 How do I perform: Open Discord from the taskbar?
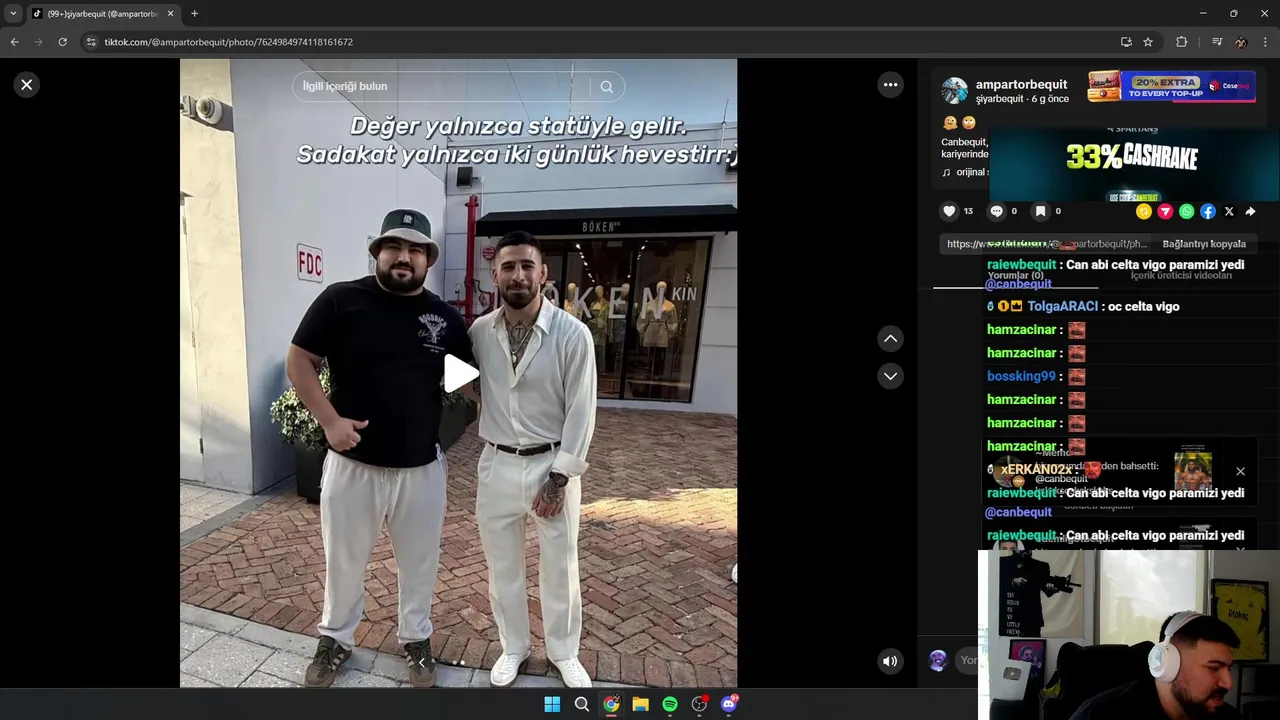[729, 704]
